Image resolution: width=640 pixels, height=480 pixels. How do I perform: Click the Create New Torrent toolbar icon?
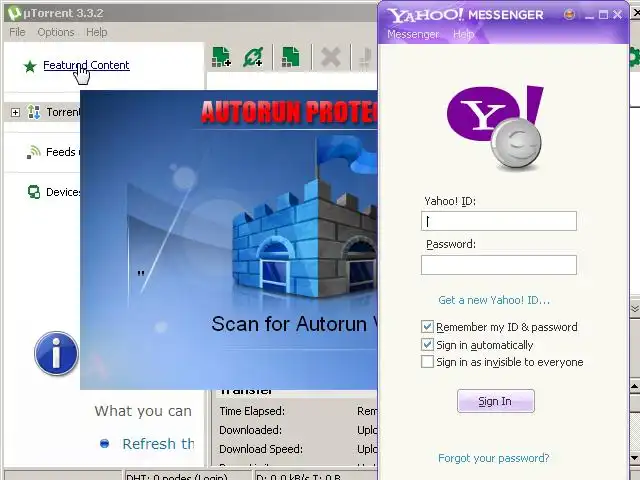[x=290, y=57]
